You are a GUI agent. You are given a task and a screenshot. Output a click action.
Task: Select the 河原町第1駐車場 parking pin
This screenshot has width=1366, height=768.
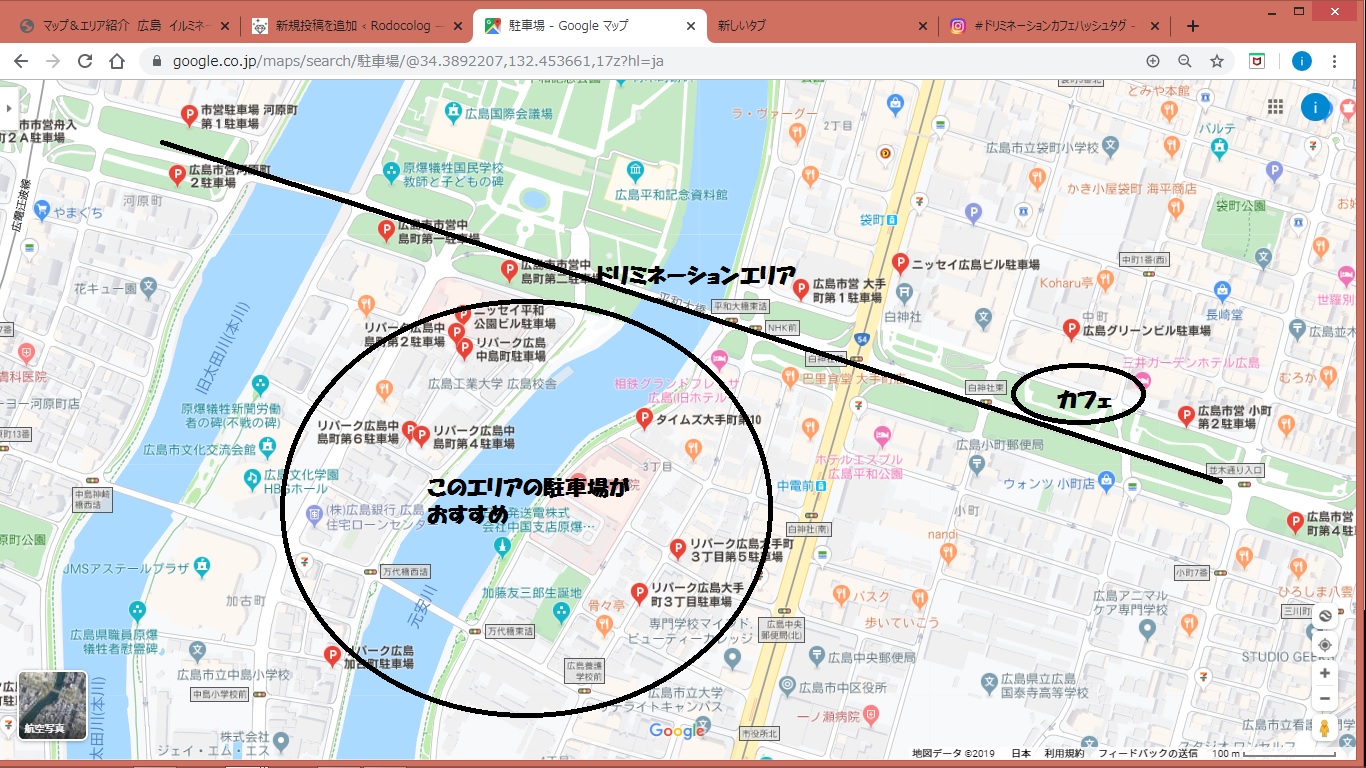click(x=187, y=115)
